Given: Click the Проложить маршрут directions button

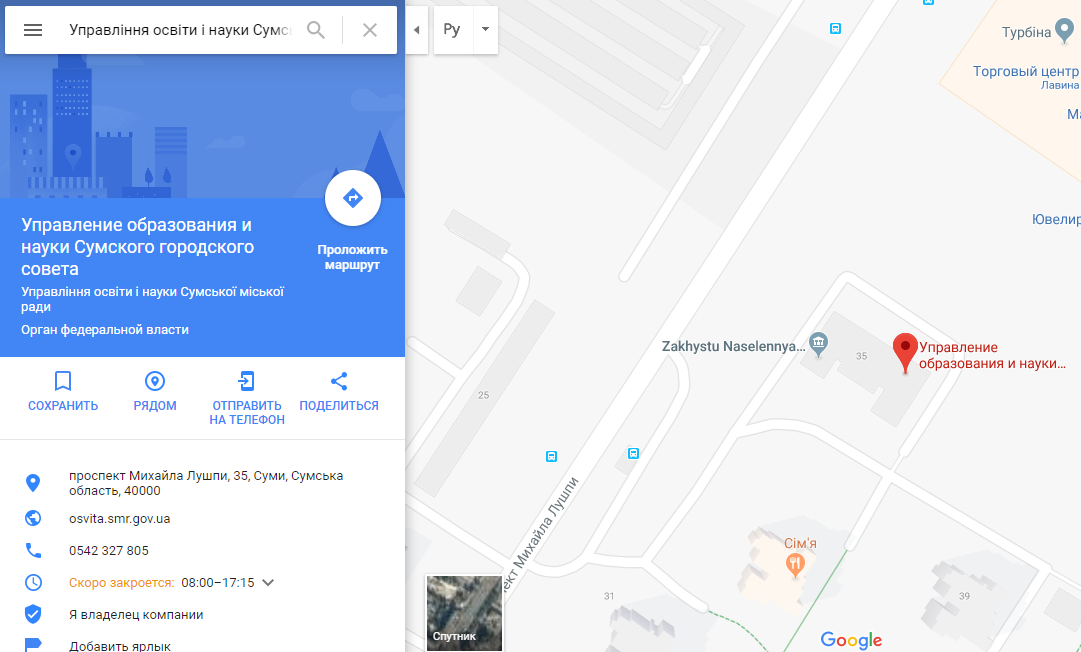Looking at the screenshot, I should (x=352, y=198).
